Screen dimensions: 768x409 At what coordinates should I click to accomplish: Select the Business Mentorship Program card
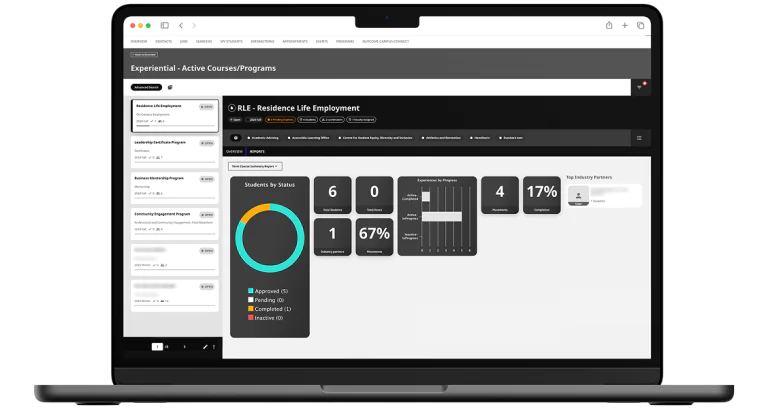175,188
